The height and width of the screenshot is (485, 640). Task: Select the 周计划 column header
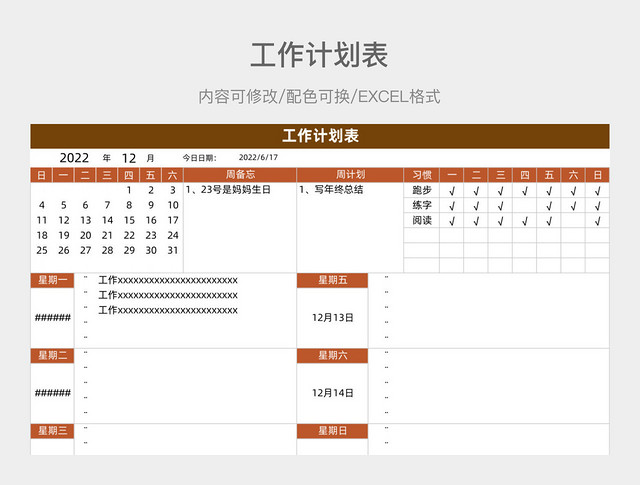pos(350,175)
